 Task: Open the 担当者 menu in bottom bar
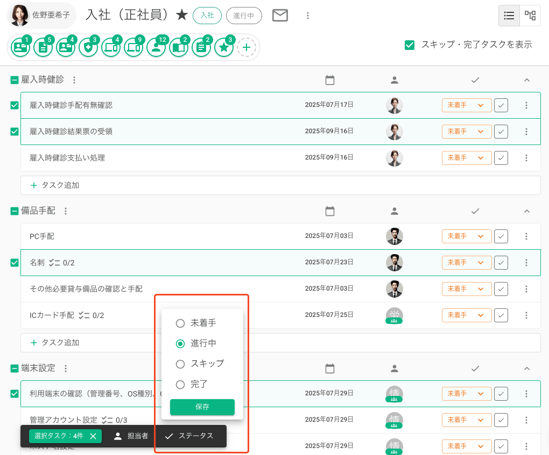[x=131, y=436]
